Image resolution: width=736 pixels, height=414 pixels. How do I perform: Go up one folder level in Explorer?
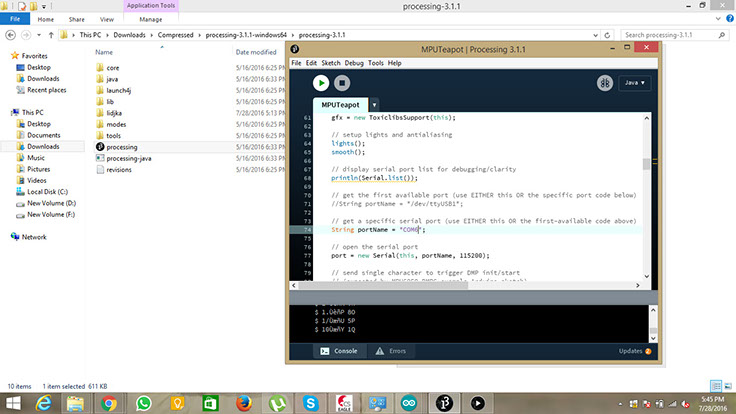click(51, 35)
